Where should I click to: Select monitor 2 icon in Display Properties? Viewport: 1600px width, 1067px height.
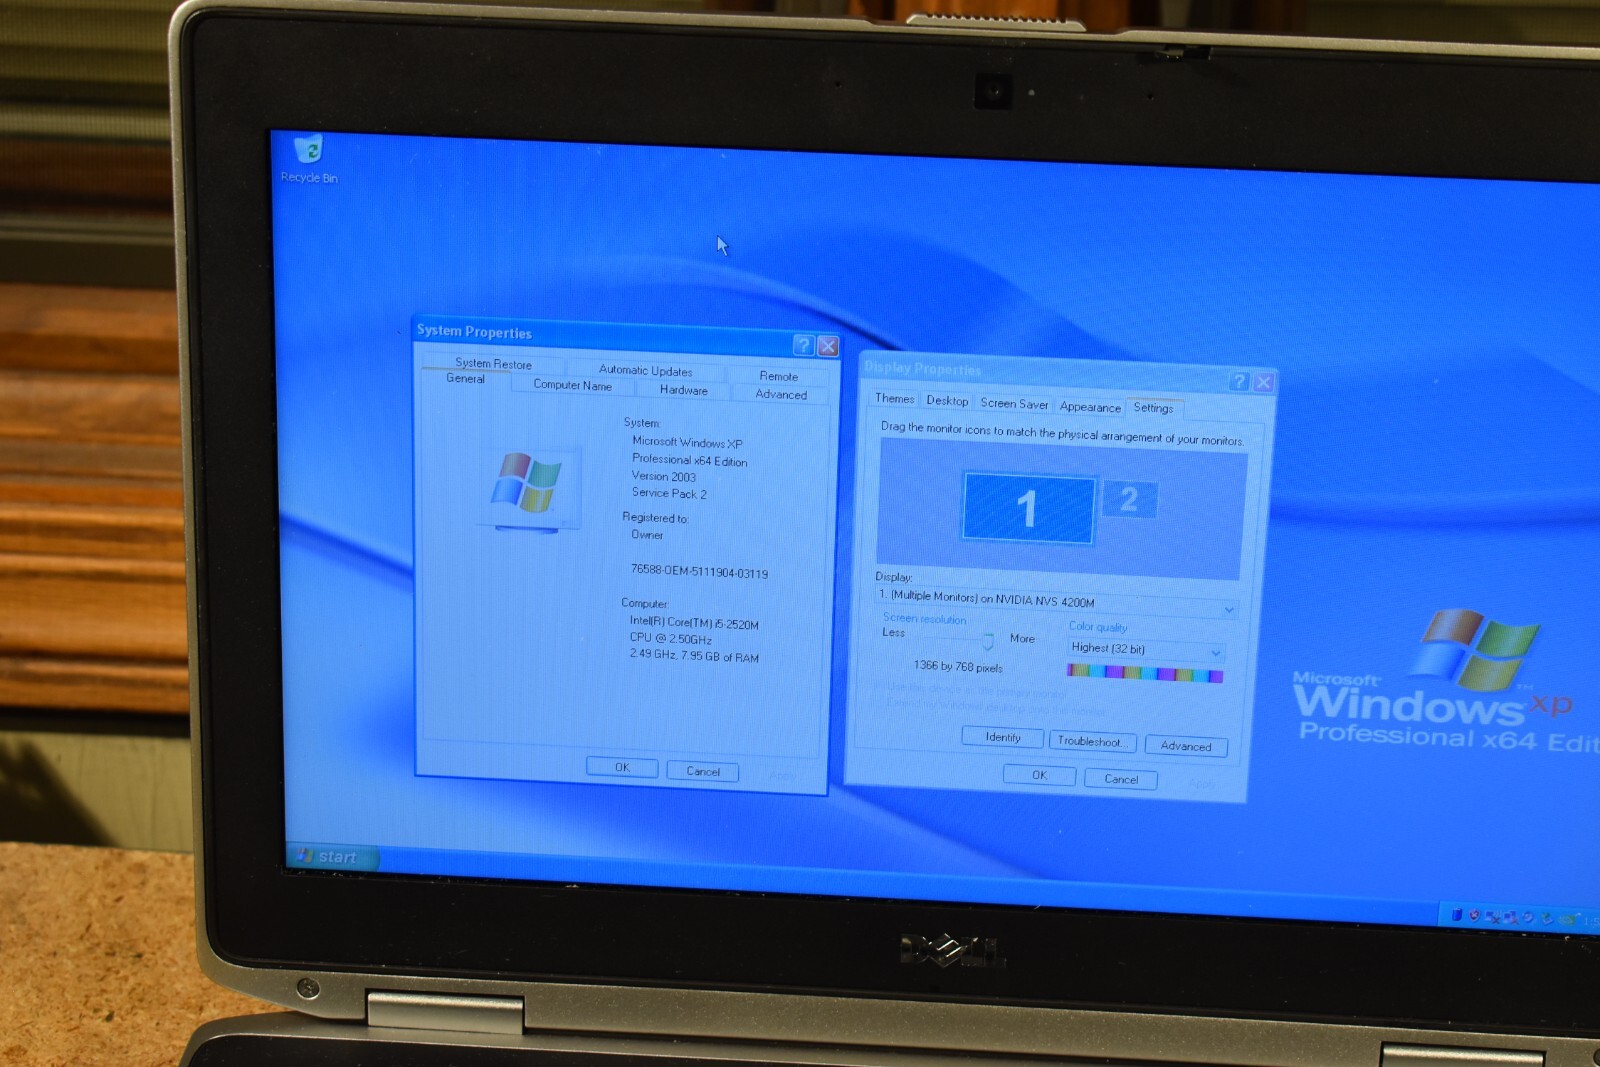1129,499
